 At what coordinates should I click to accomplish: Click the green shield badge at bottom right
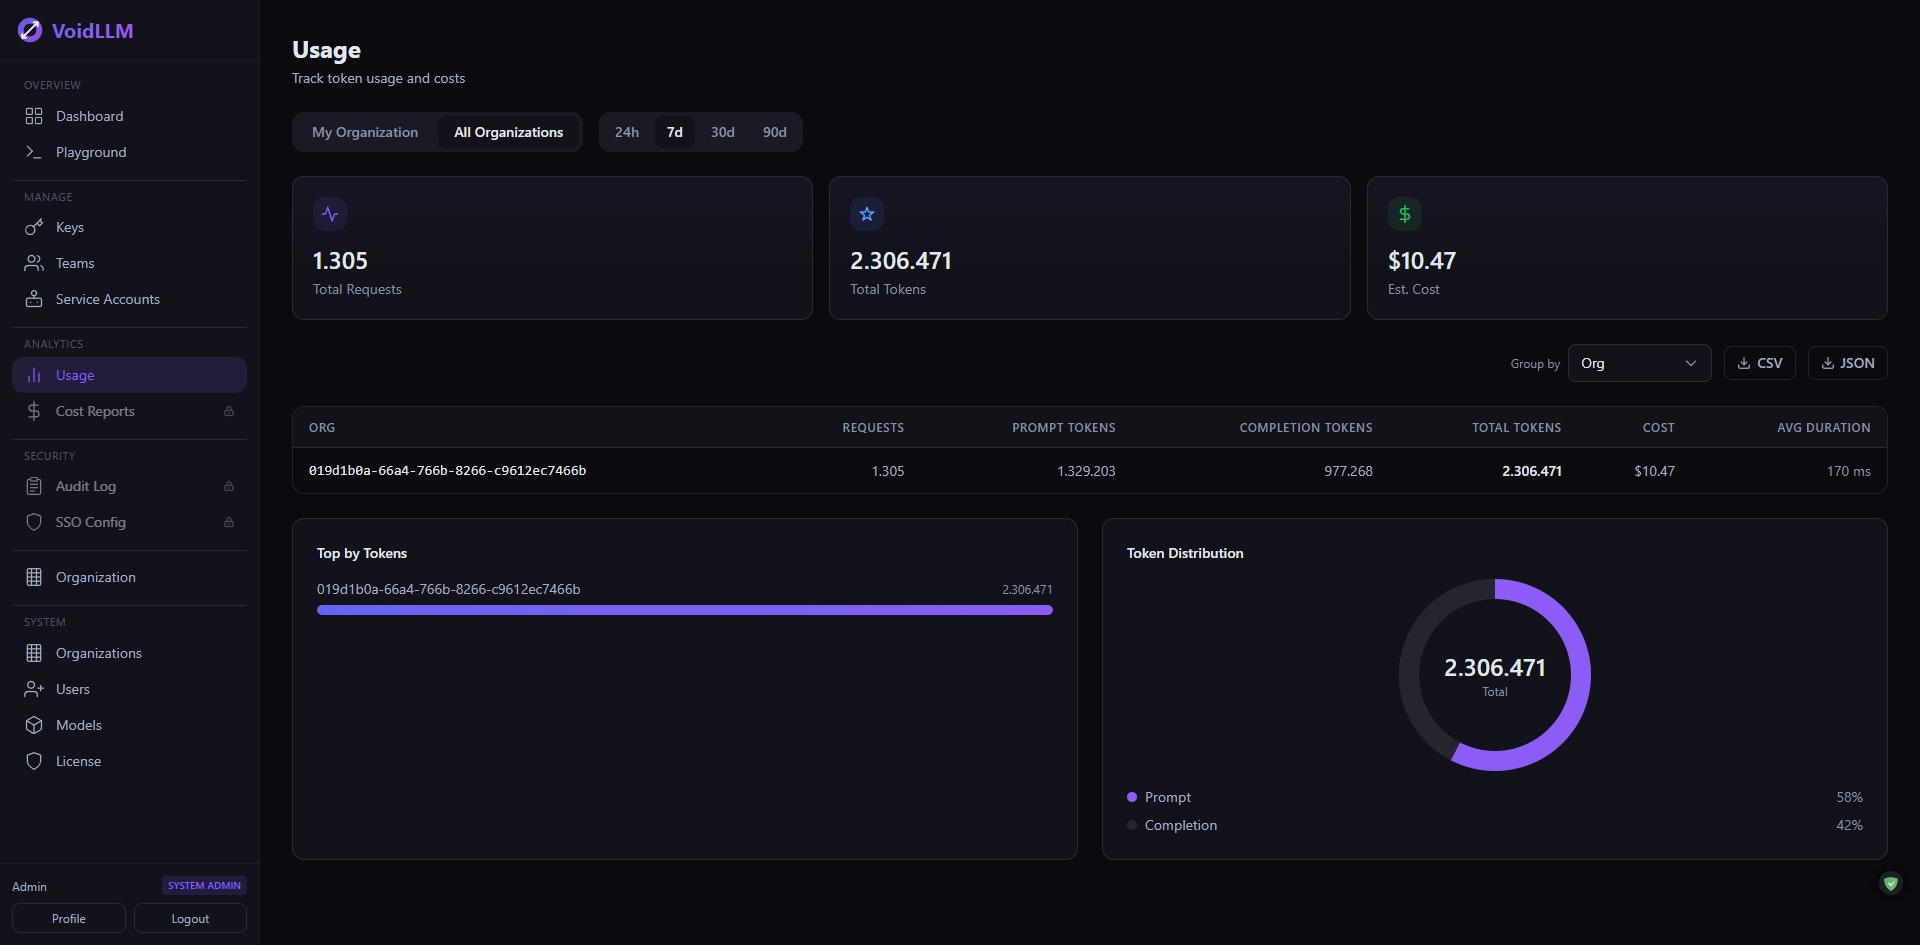click(x=1890, y=883)
